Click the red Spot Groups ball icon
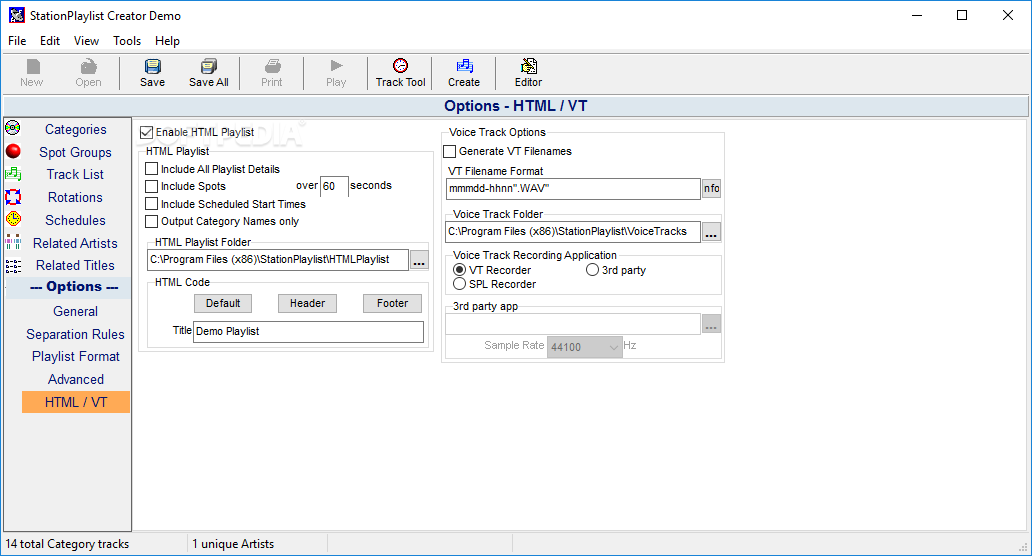The width and height of the screenshot is (1032, 556). tap(13, 151)
